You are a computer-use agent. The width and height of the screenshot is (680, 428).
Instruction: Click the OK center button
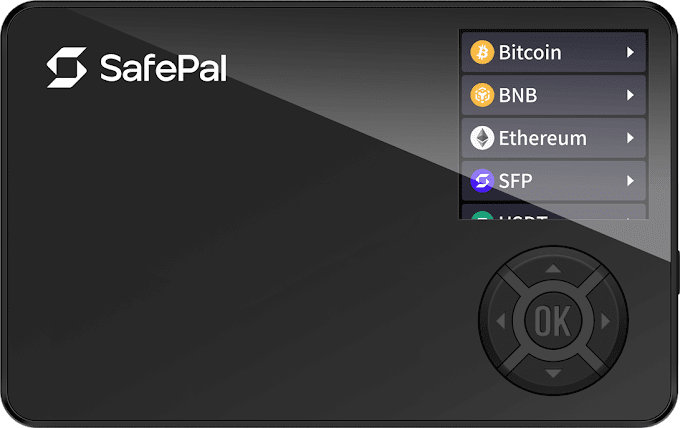(x=553, y=321)
